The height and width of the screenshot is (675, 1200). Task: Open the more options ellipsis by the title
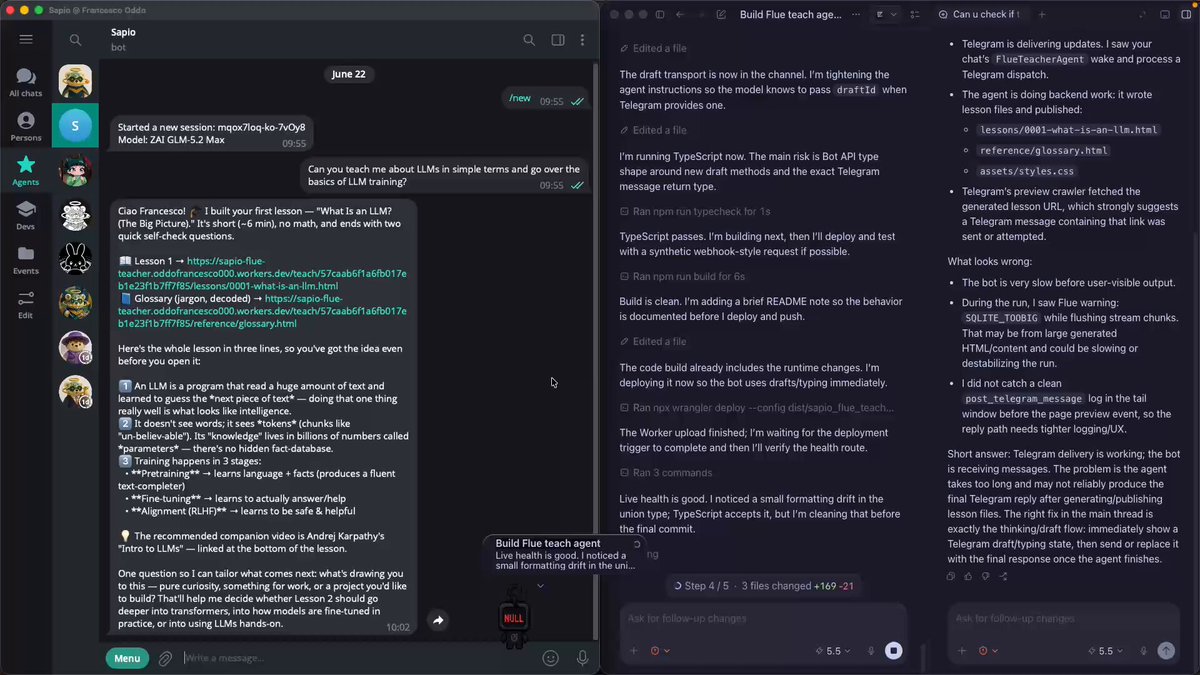click(x=858, y=15)
